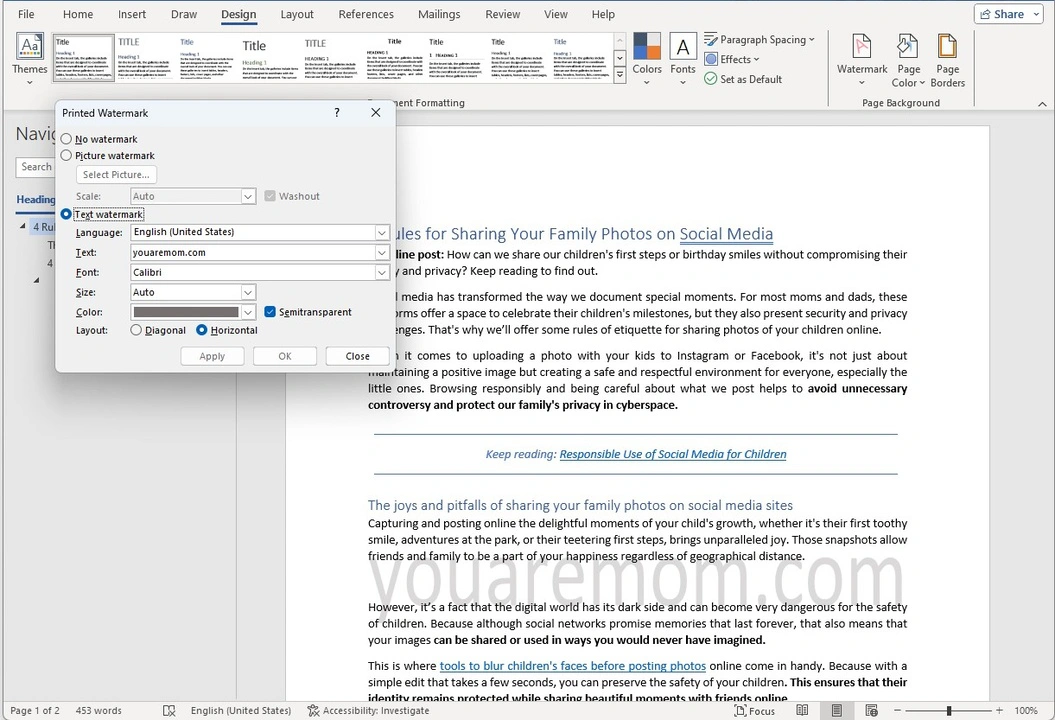Collapse the 4 Rules heading in Navigation
Viewport: 1055px width, 720px height.
[23, 227]
